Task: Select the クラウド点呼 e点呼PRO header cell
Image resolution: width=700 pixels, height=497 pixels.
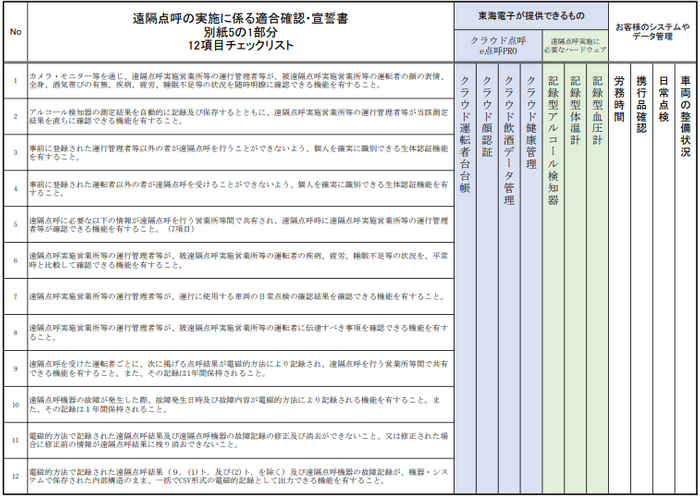Action: 498,46
